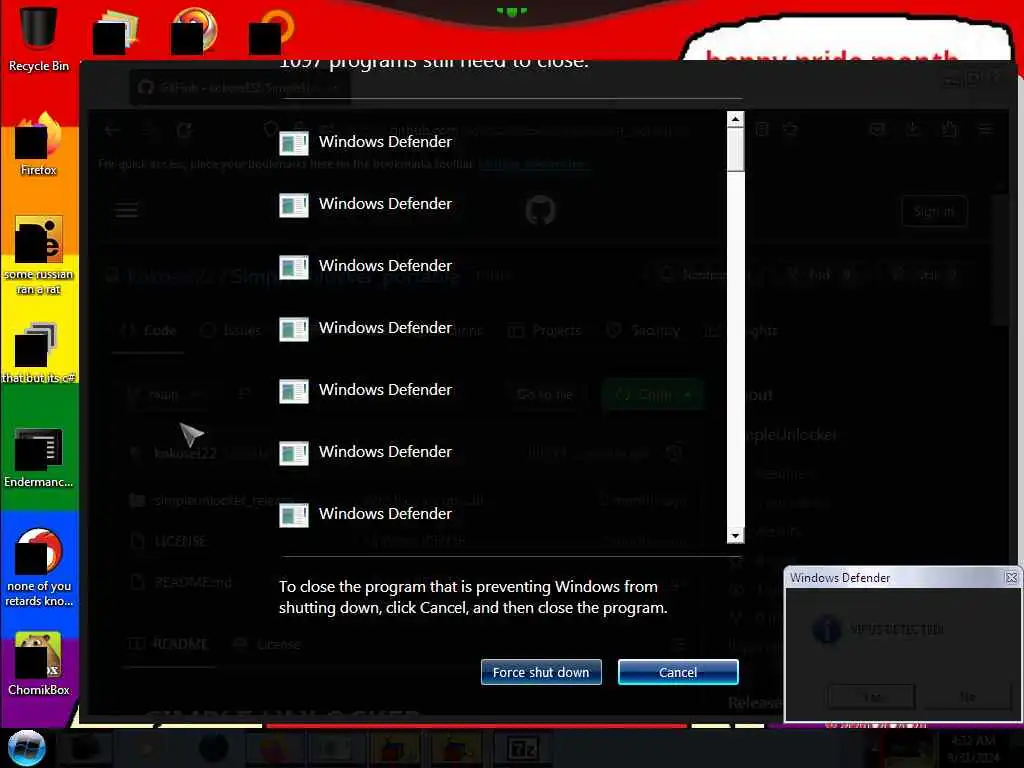Click the 7z taskbar icon
The image size is (1024, 768).
tap(522, 748)
